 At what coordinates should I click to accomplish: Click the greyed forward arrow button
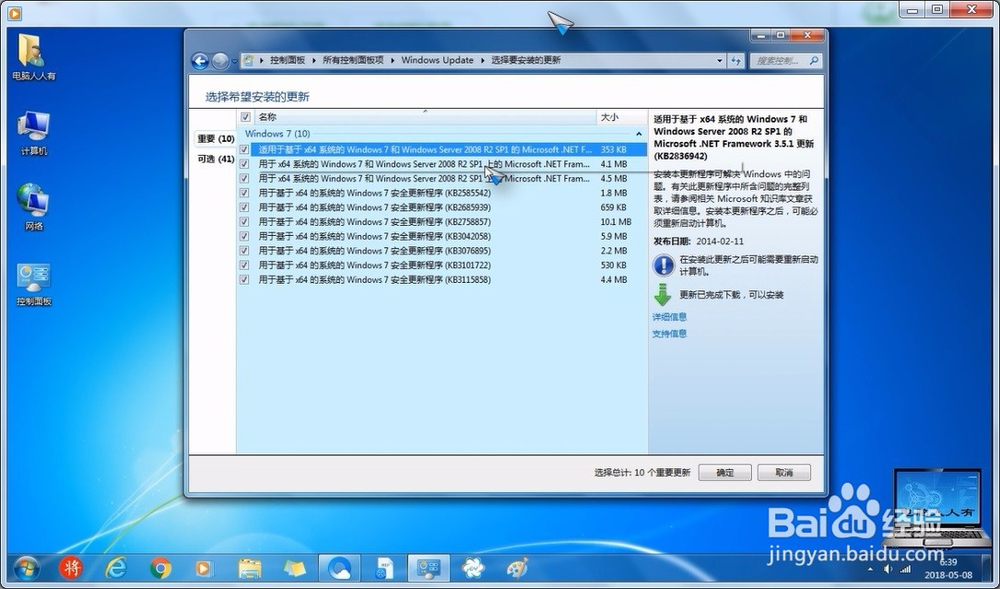[220, 61]
